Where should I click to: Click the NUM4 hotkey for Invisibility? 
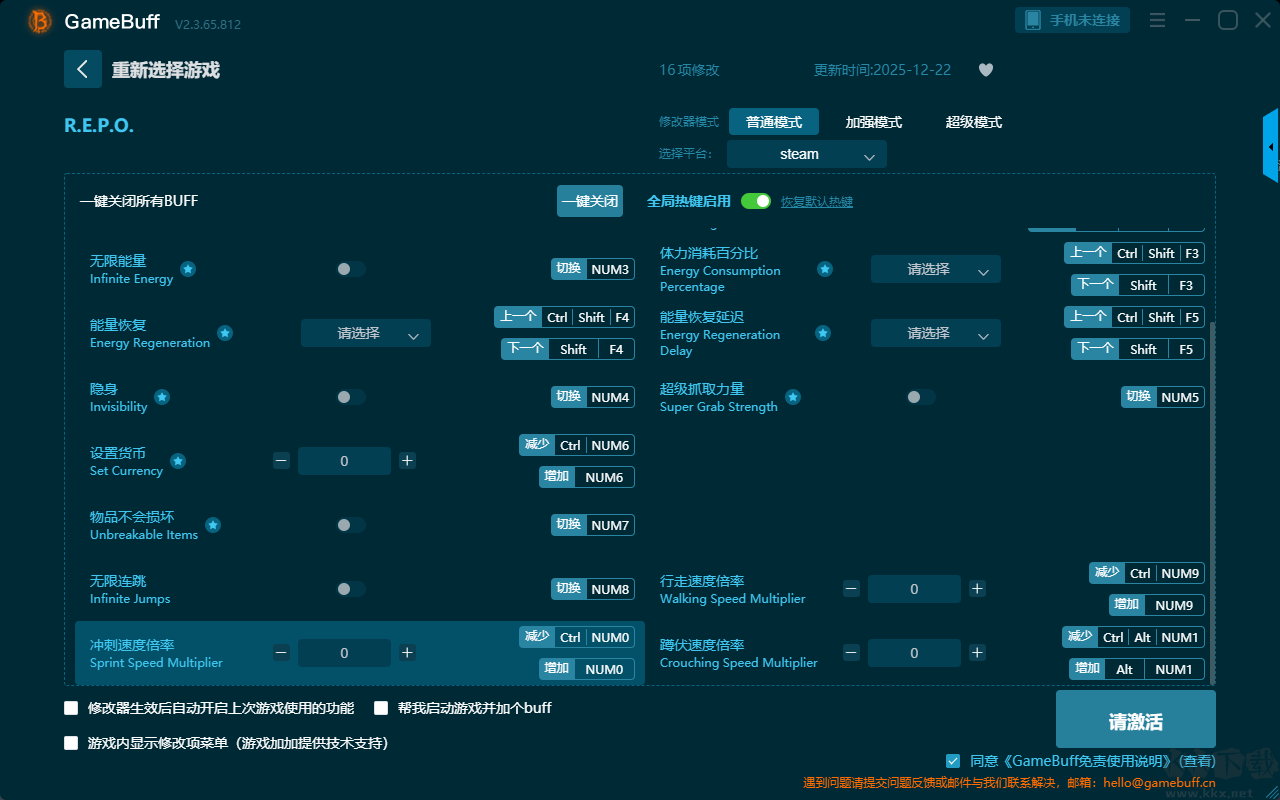pyautogui.click(x=593, y=397)
